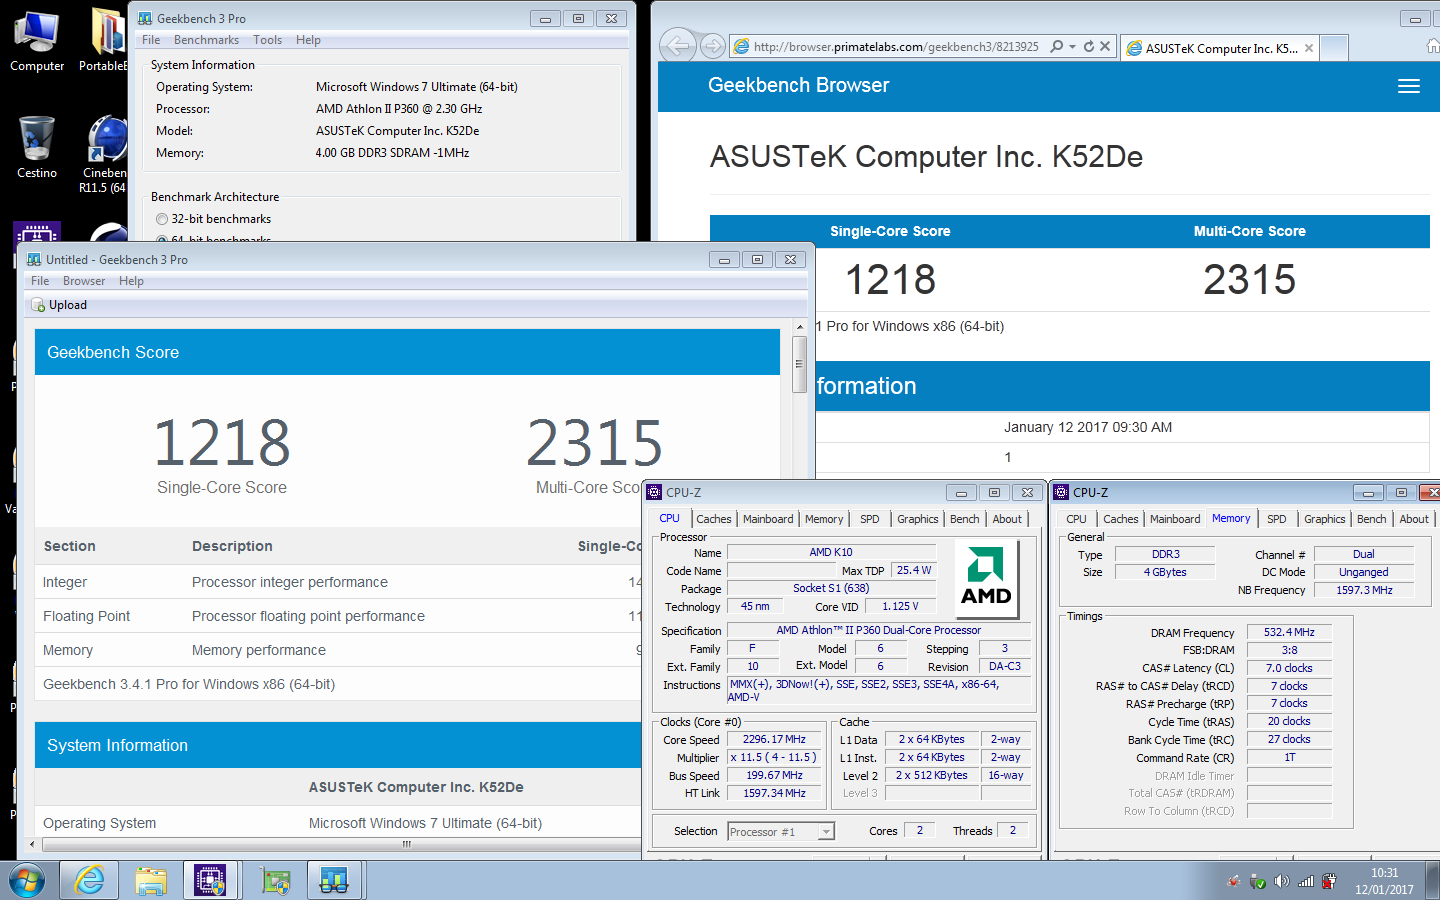Open the File menu in Geekbench 3 Pro

point(151,40)
